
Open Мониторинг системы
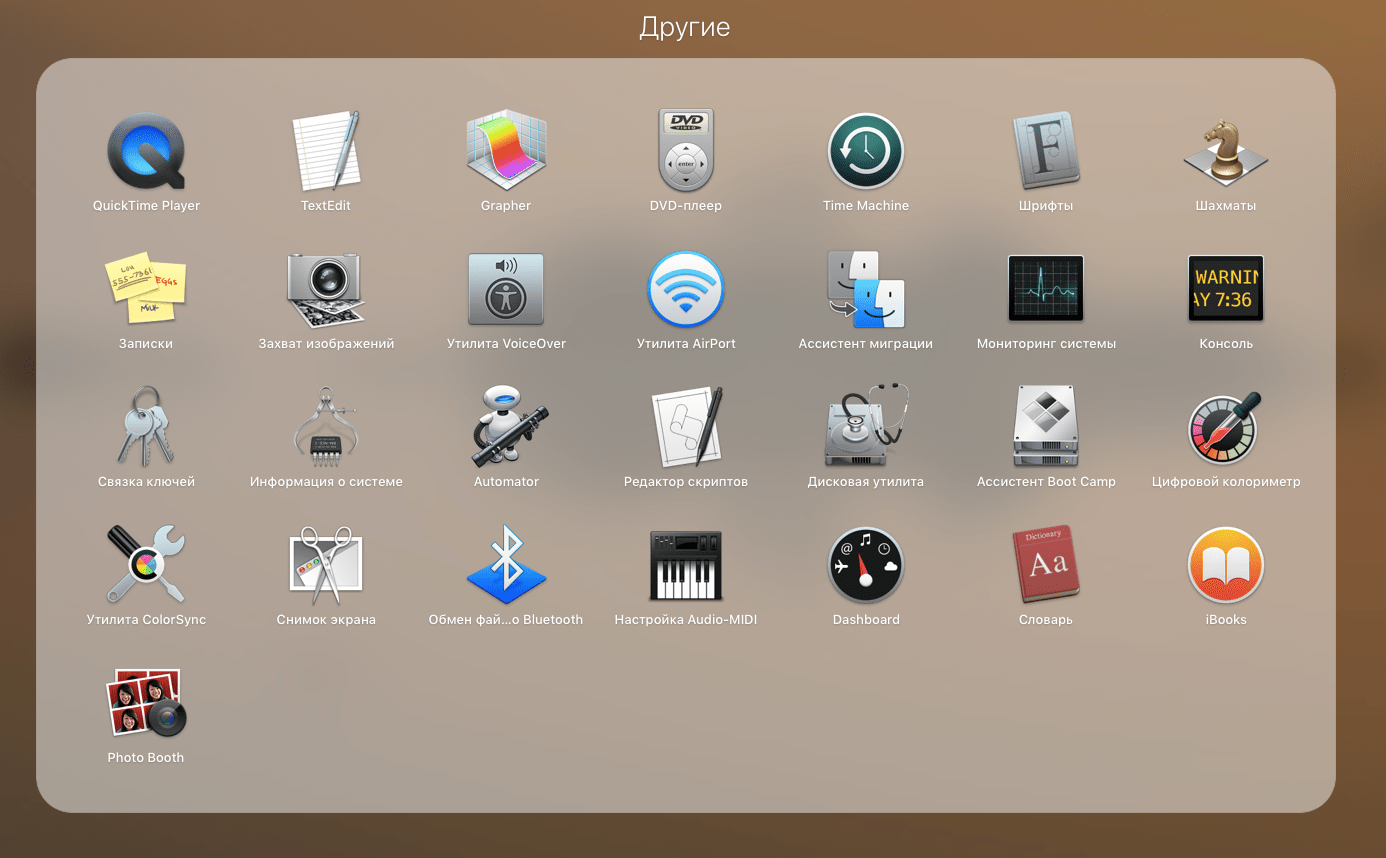pos(1046,289)
